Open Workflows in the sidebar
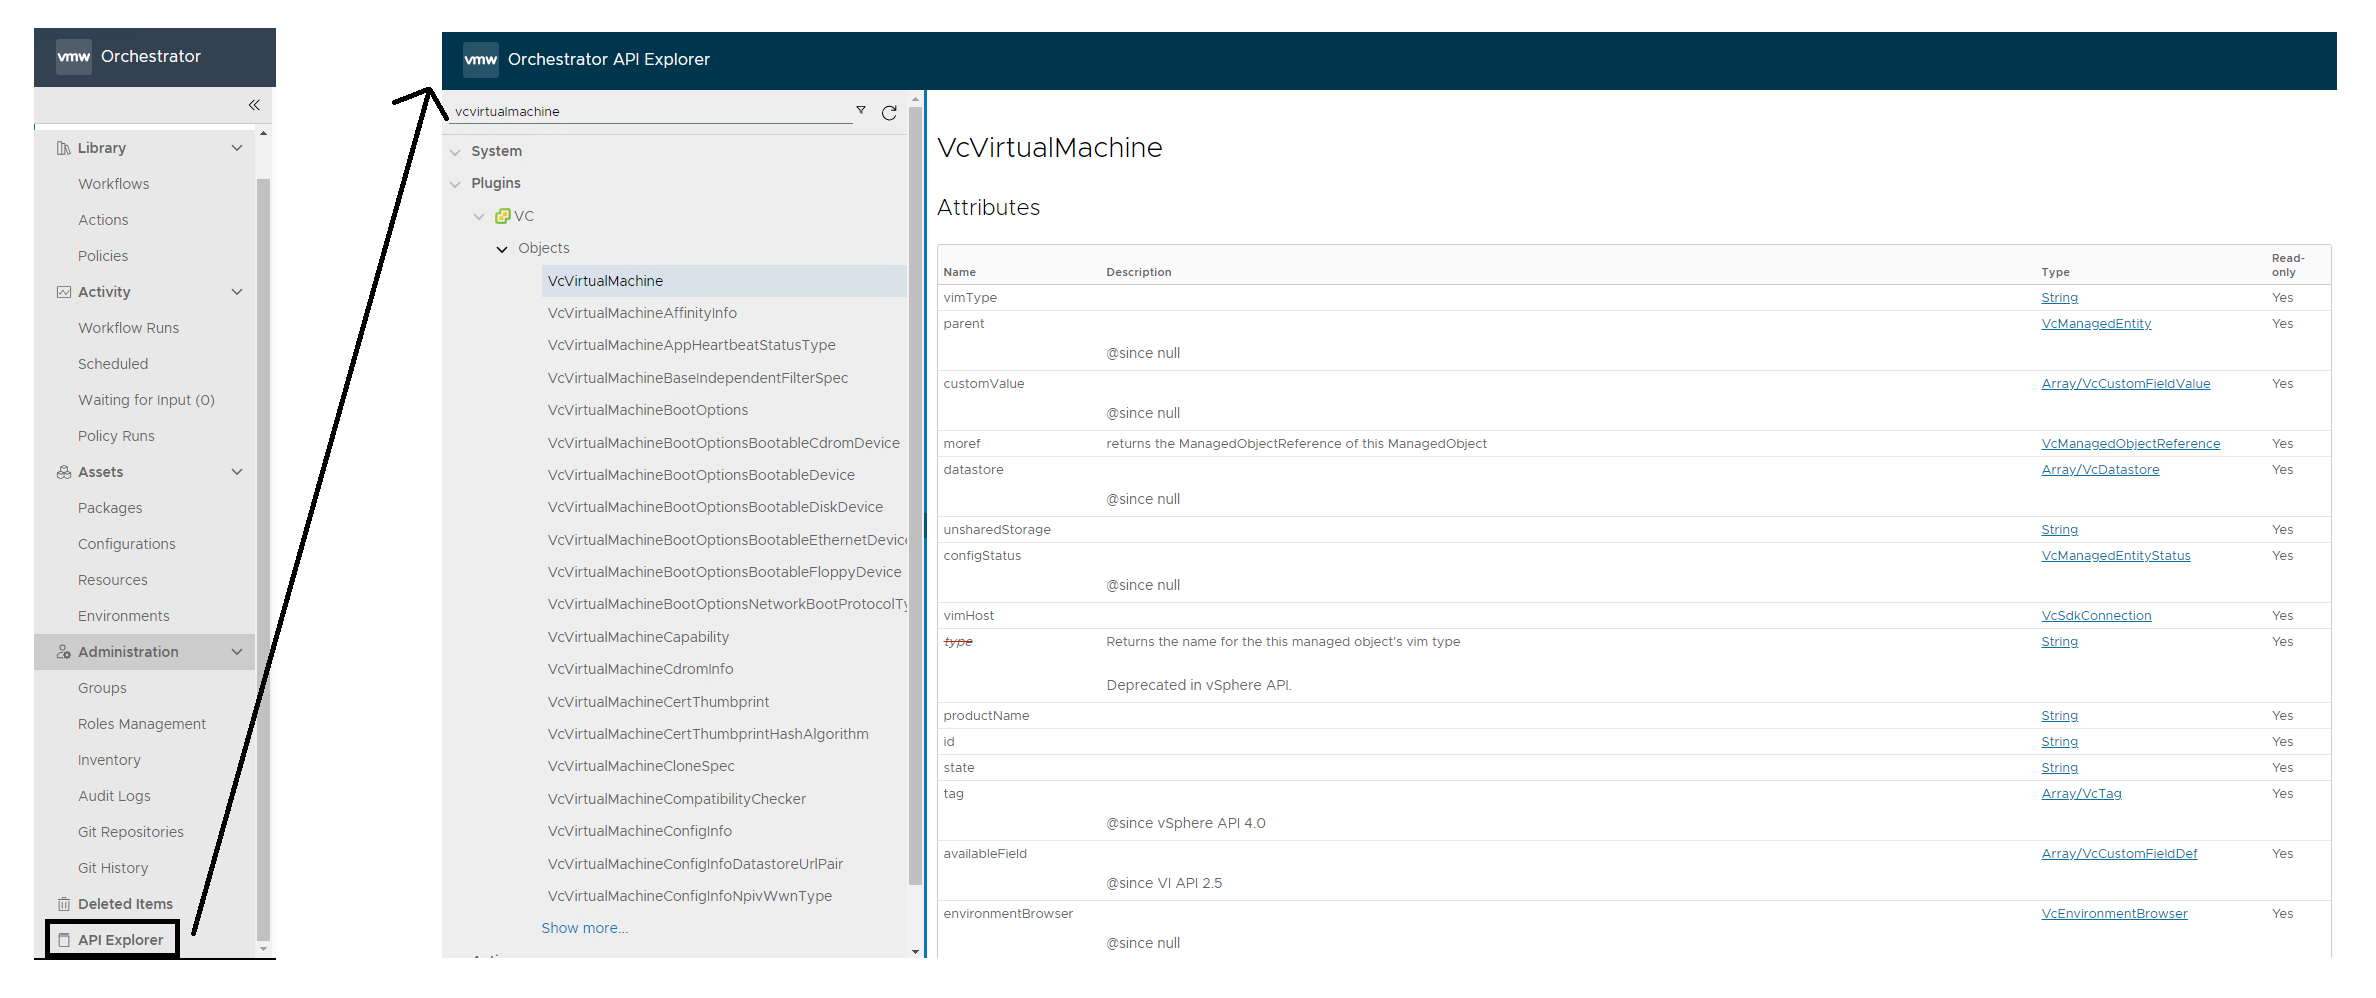The height and width of the screenshot is (998, 2376). (x=114, y=184)
